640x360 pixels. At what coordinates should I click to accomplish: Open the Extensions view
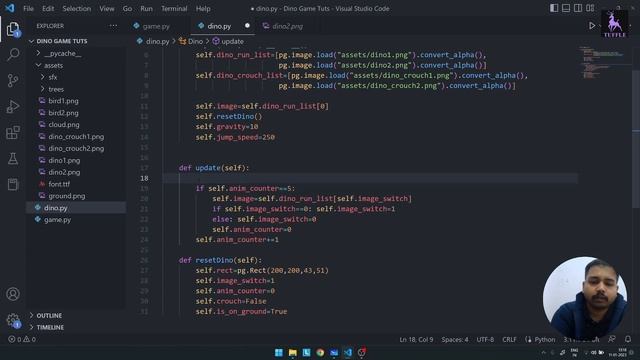pyautogui.click(x=13, y=133)
